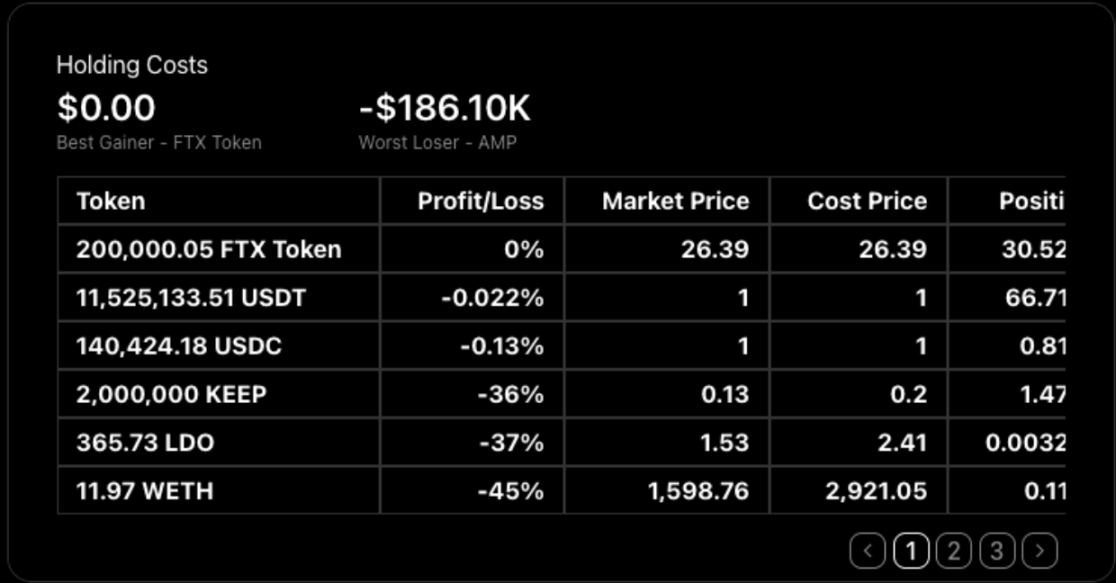
Task: Click the Cost Price column header
Action: 866,201
